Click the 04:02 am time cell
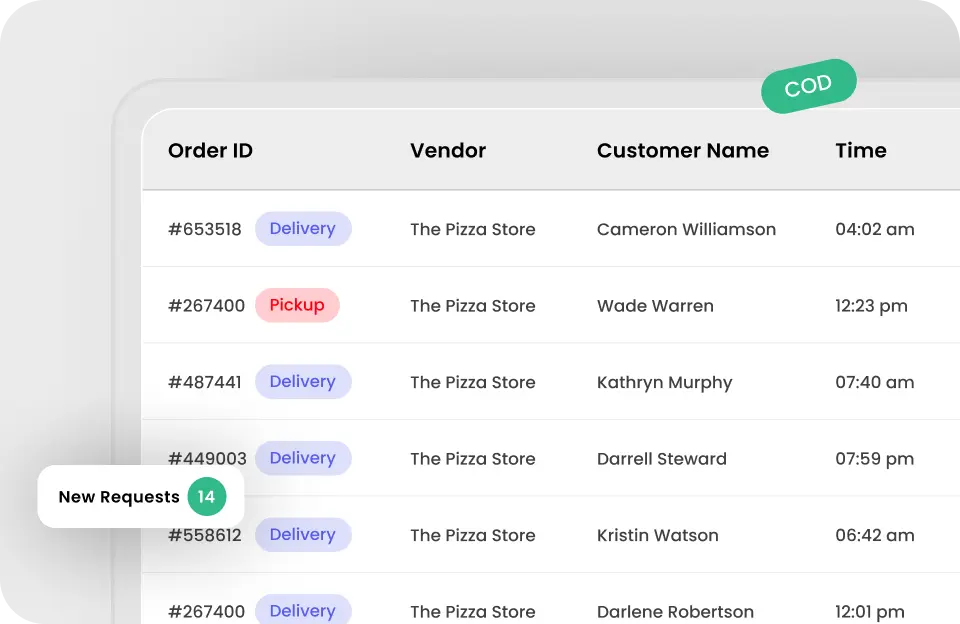 tap(875, 229)
